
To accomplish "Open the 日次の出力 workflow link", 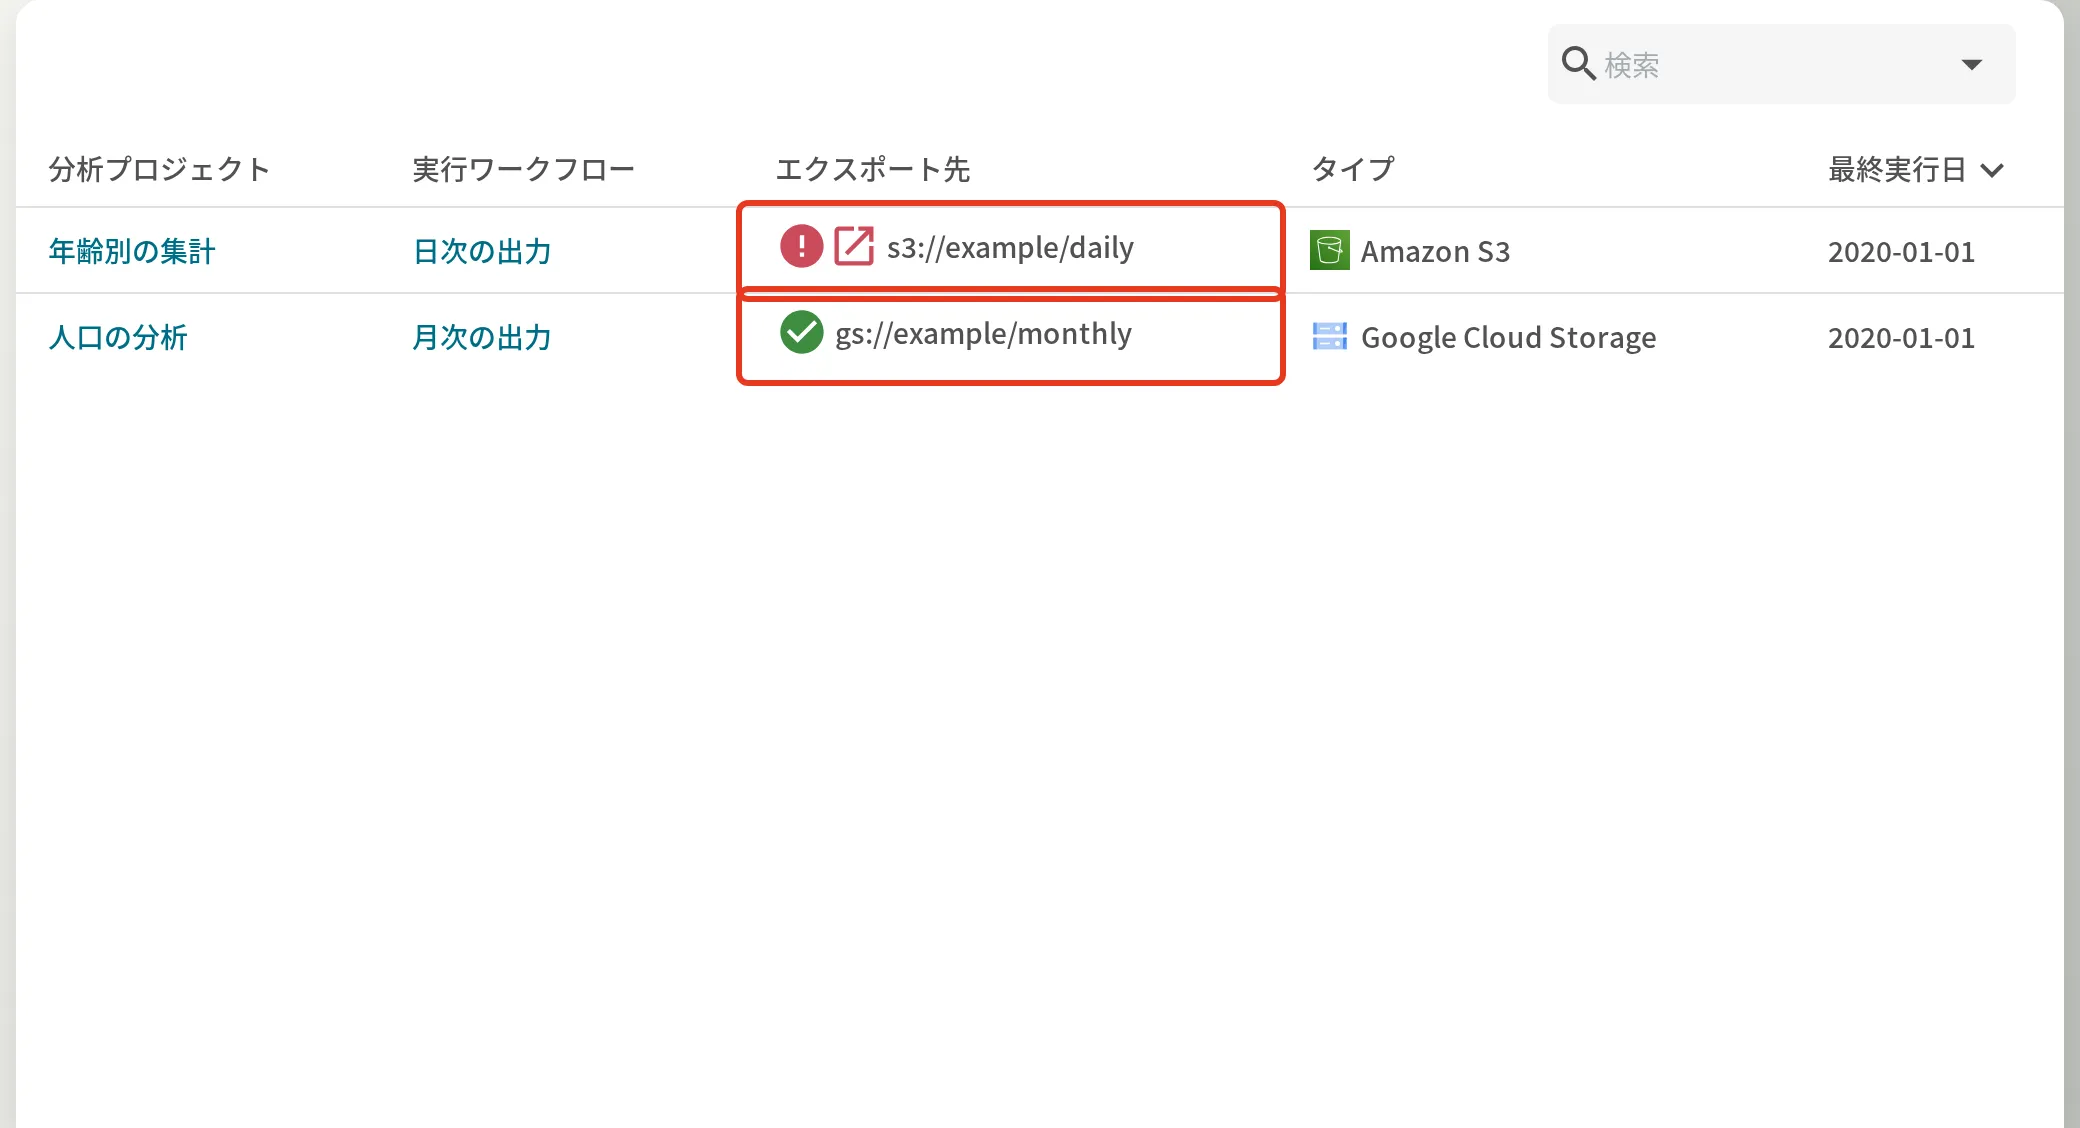I will pos(482,251).
